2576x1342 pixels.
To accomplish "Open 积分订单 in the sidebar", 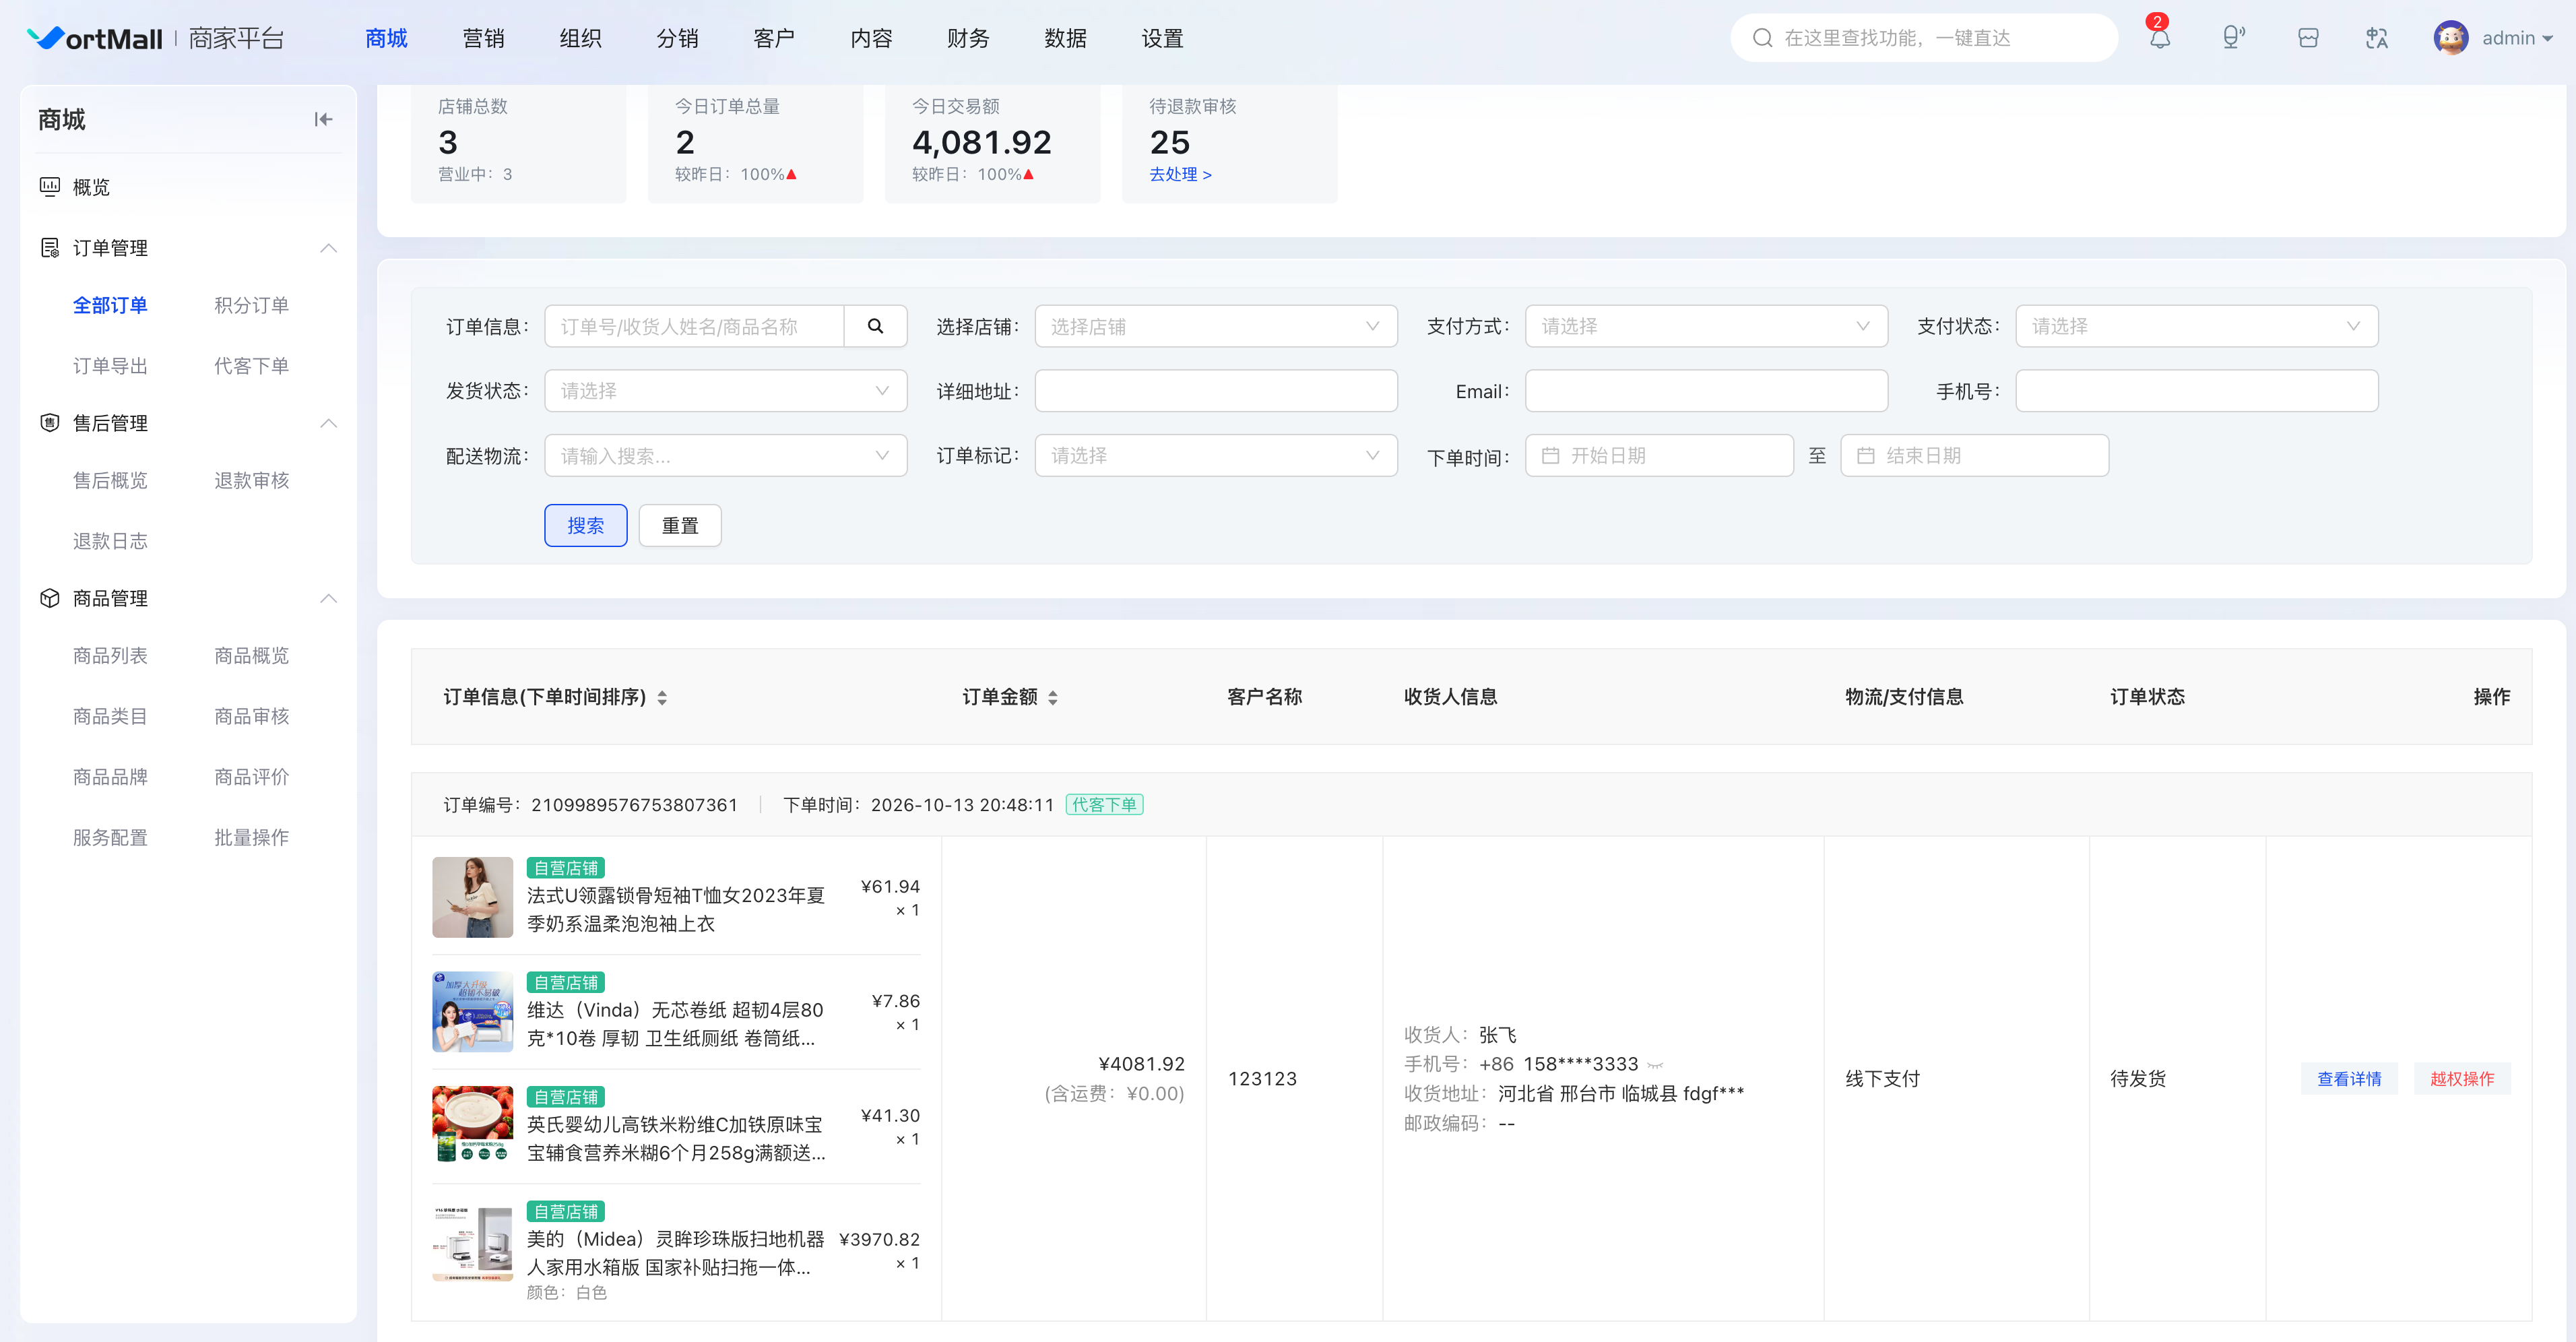I will coord(251,305).
